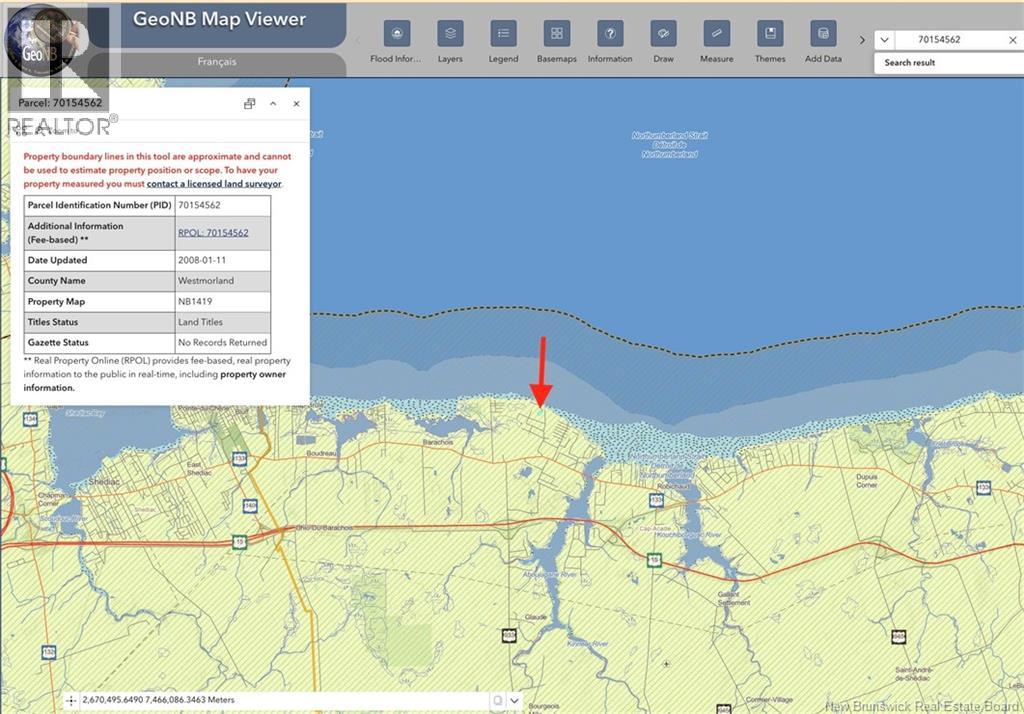Screen dimensions: 1024x714
Task: Select the Search result suggestion
Action: pos(910,63)
